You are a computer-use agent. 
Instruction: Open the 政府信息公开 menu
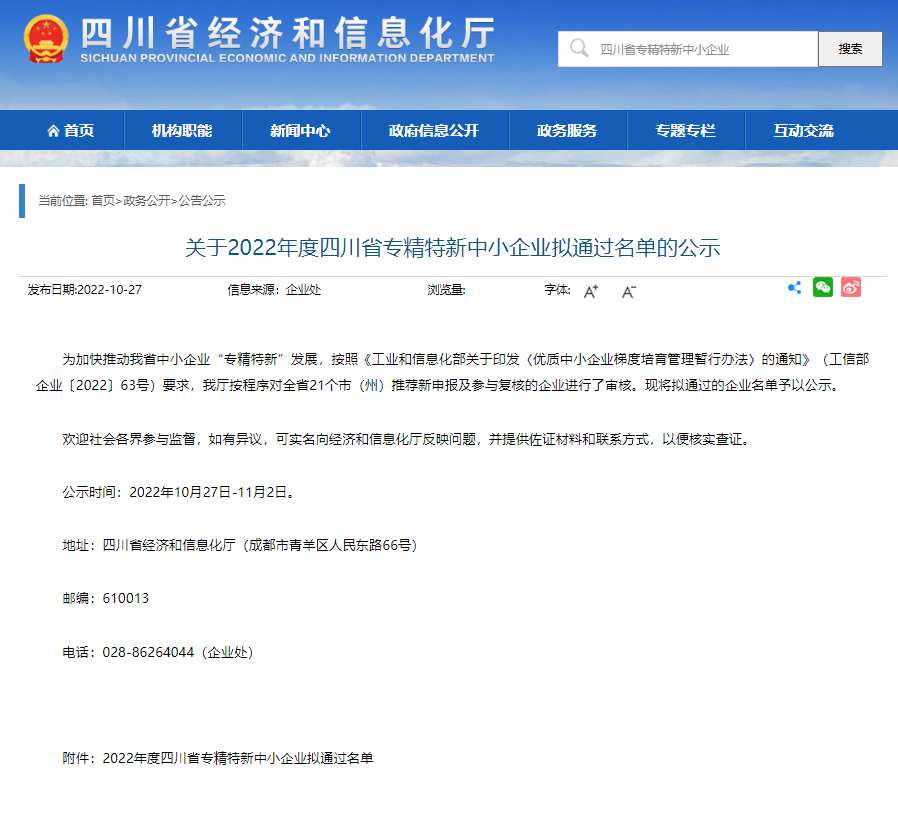click(x=435, y=130)
